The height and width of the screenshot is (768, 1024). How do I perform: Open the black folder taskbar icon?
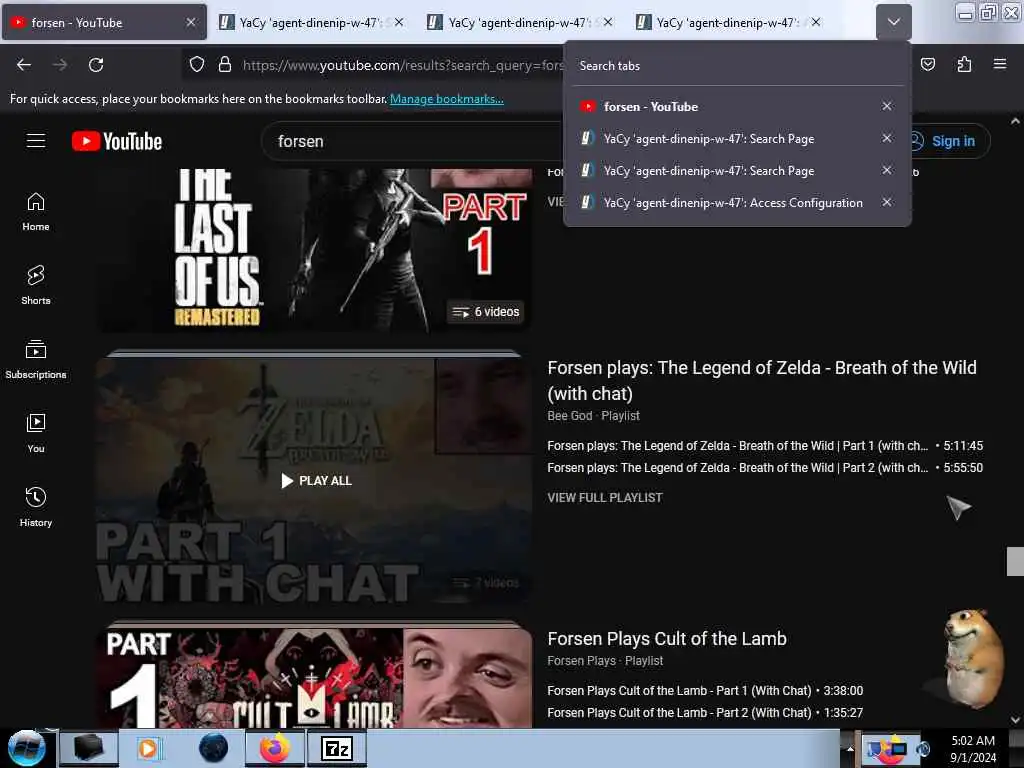[89, 748]
